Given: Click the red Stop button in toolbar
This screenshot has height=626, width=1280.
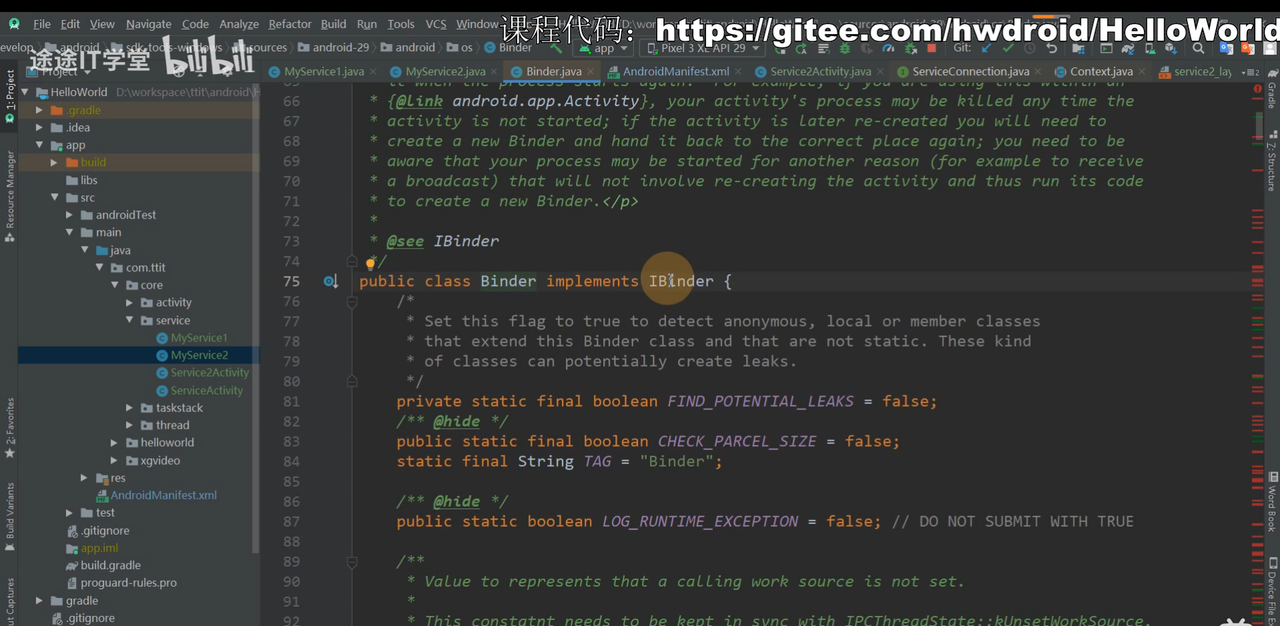Looking at the screenshot, I should pos(931,47).
